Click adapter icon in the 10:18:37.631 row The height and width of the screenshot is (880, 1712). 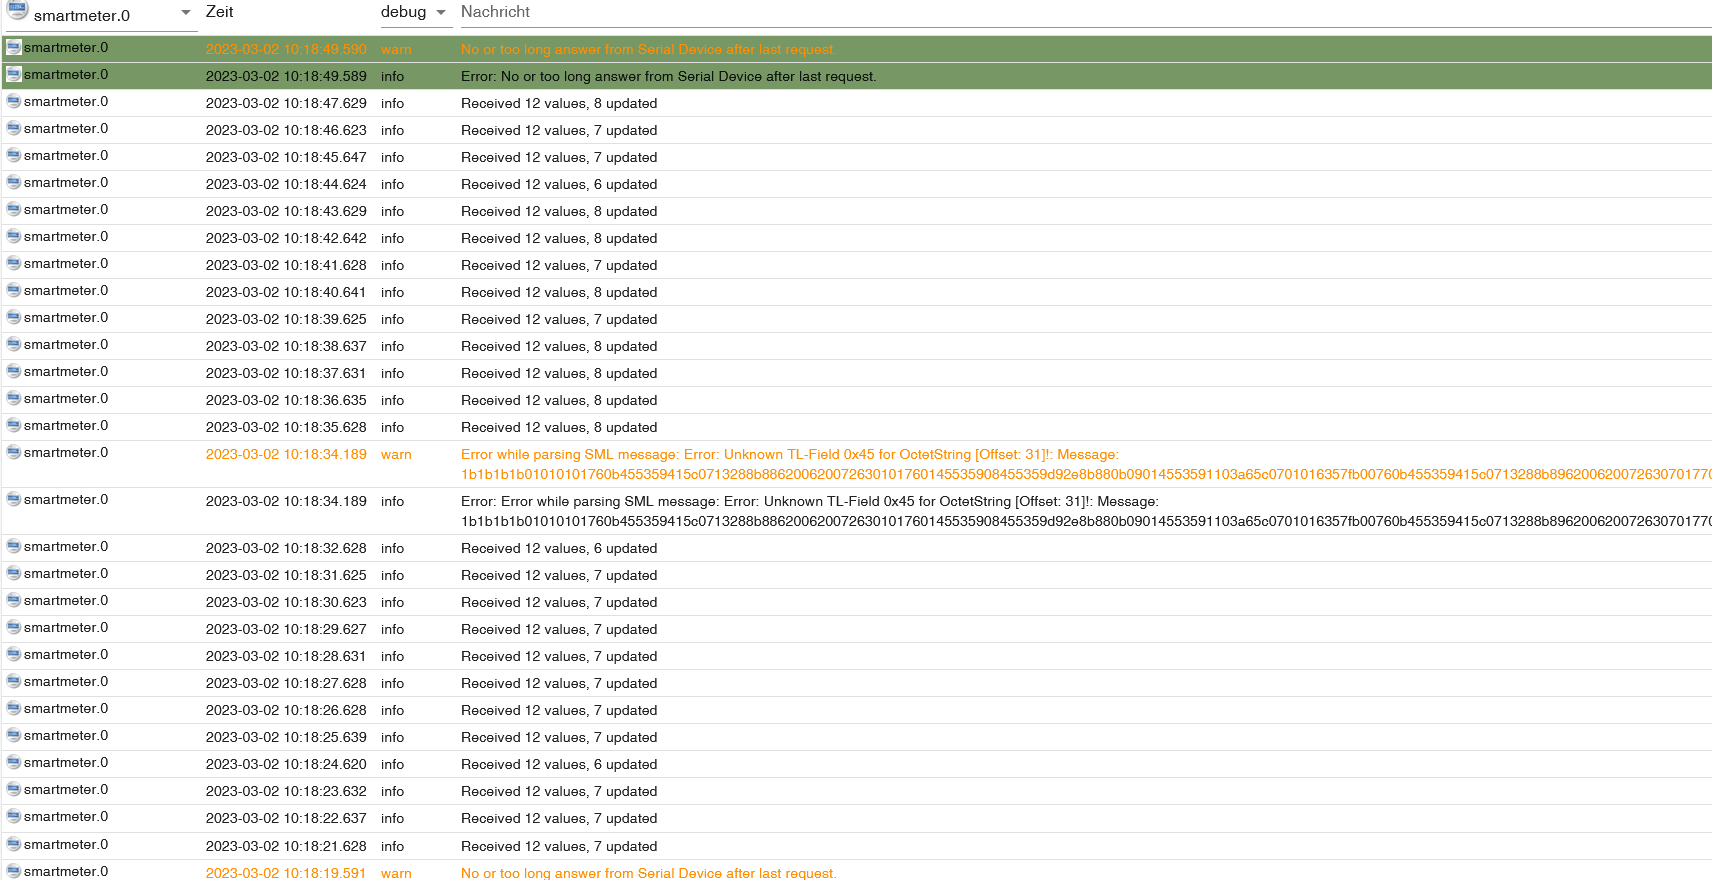14,371
